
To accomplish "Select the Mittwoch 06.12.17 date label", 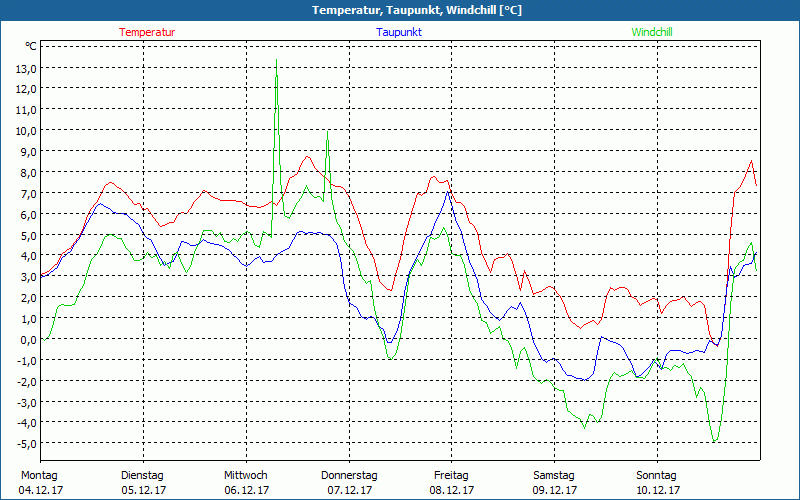I will [x=246, y=482].
